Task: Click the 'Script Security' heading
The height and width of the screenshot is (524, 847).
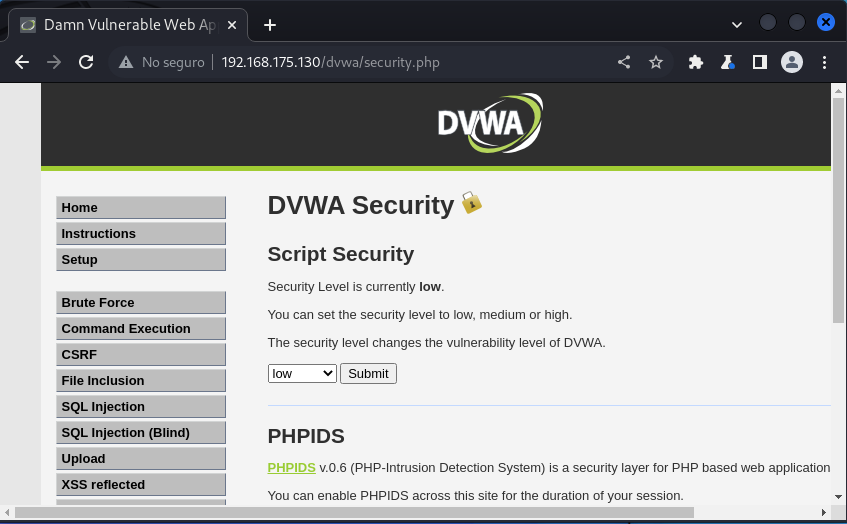Action: click(x=341, y=254)
